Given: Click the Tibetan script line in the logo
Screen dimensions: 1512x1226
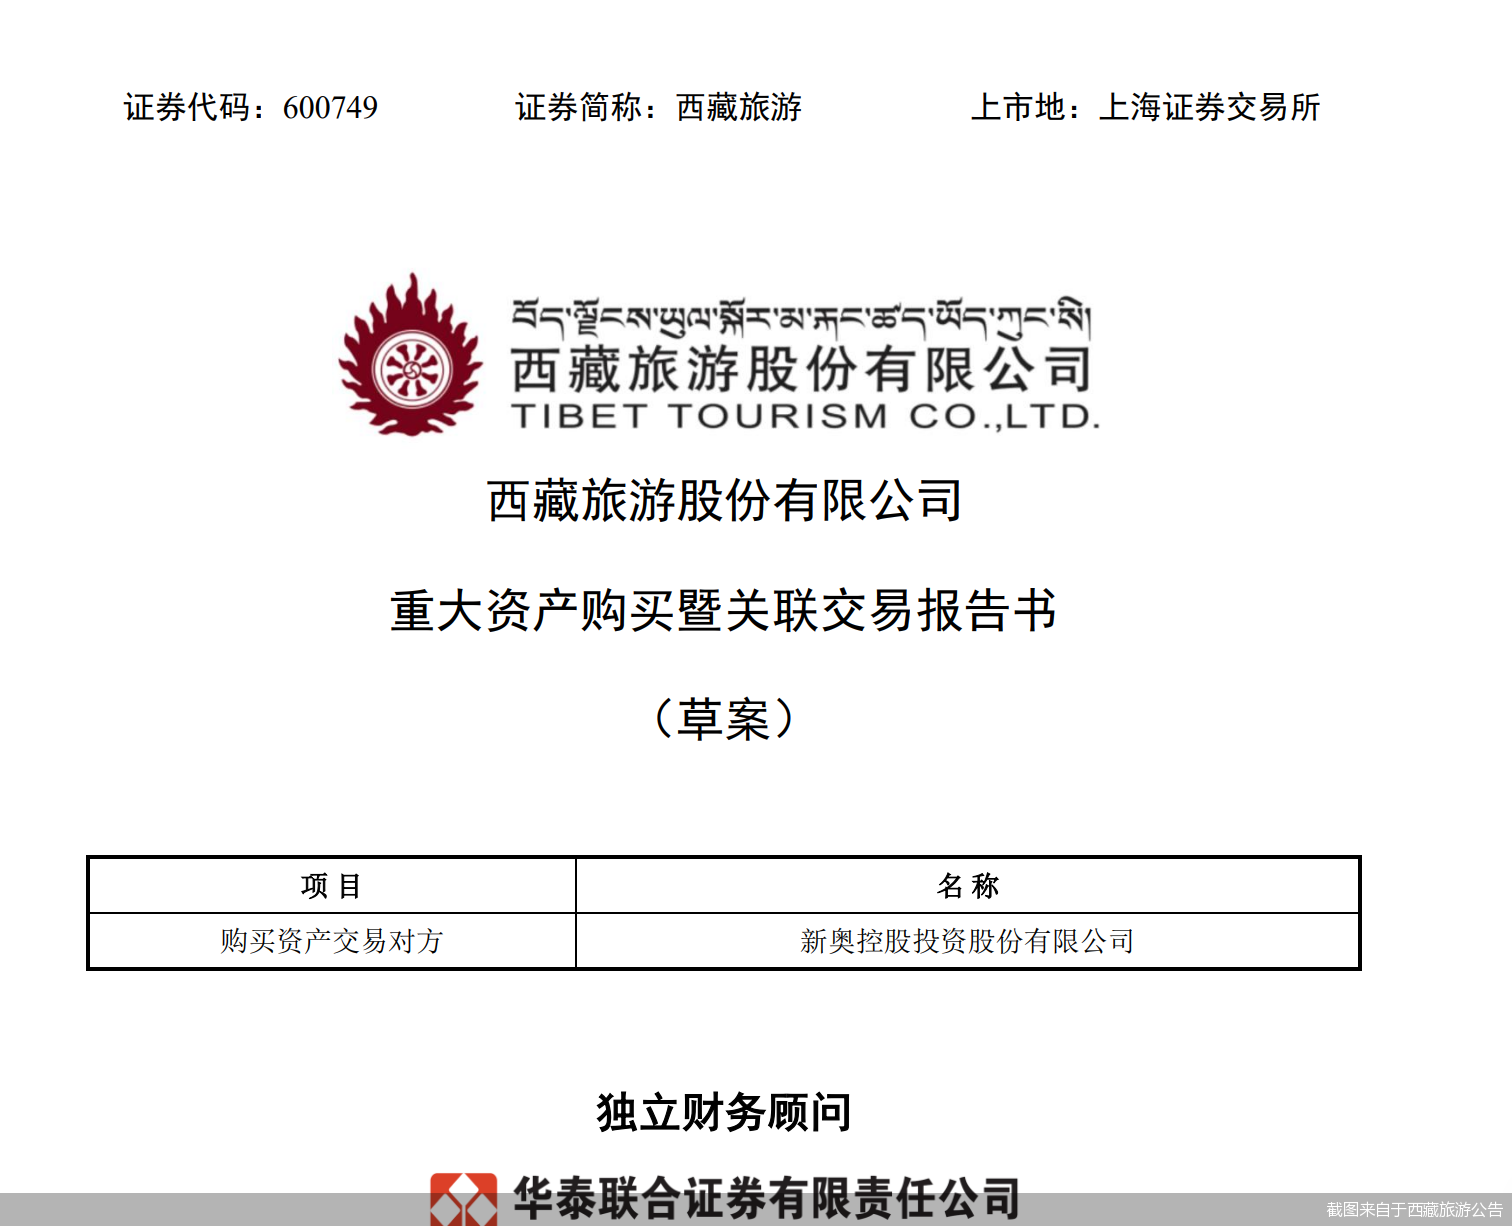Looking at the screenshot, I should [801, 319].
